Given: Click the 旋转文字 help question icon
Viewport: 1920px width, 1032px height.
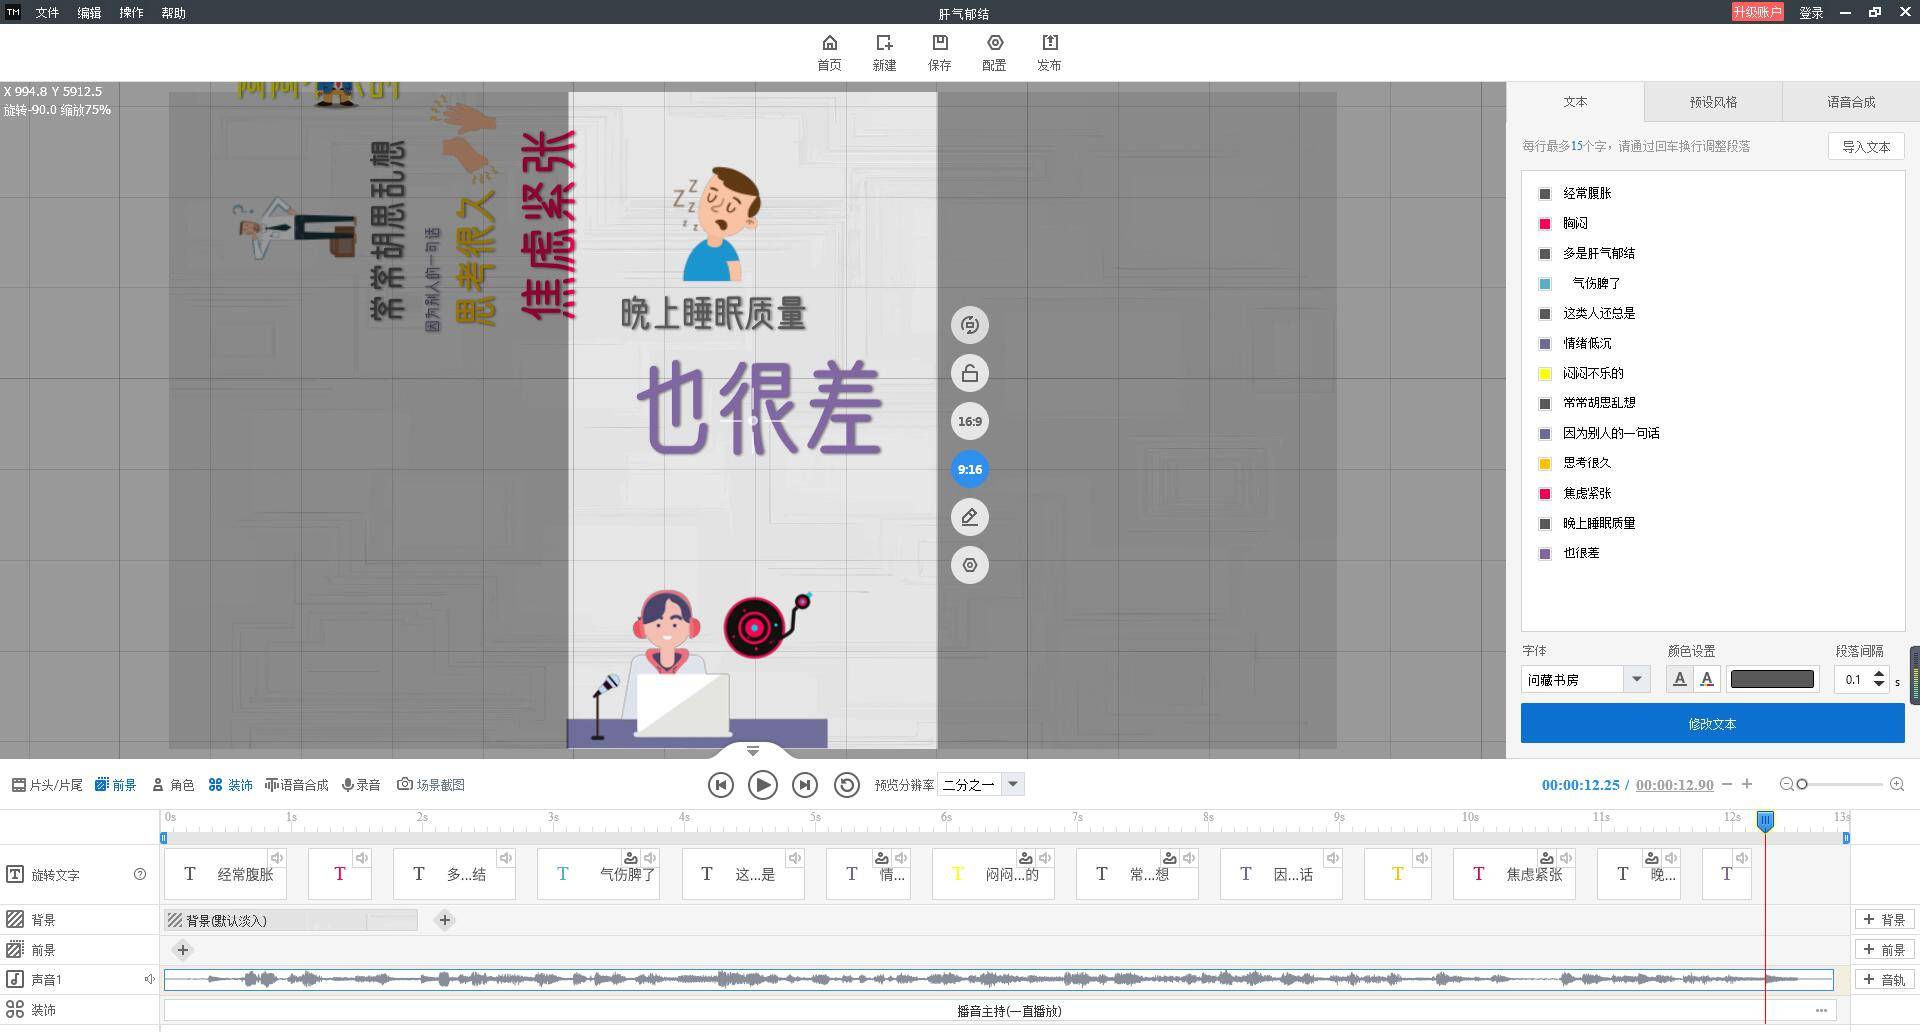Looking at the screenshot, I should (x=140, y=874).
